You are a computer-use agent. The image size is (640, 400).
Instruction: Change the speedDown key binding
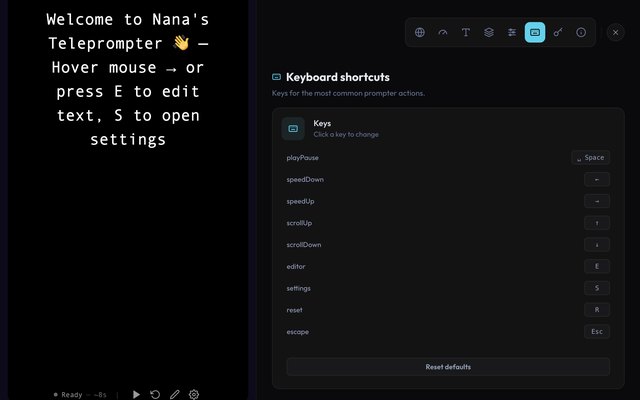[x=597, y=180]
